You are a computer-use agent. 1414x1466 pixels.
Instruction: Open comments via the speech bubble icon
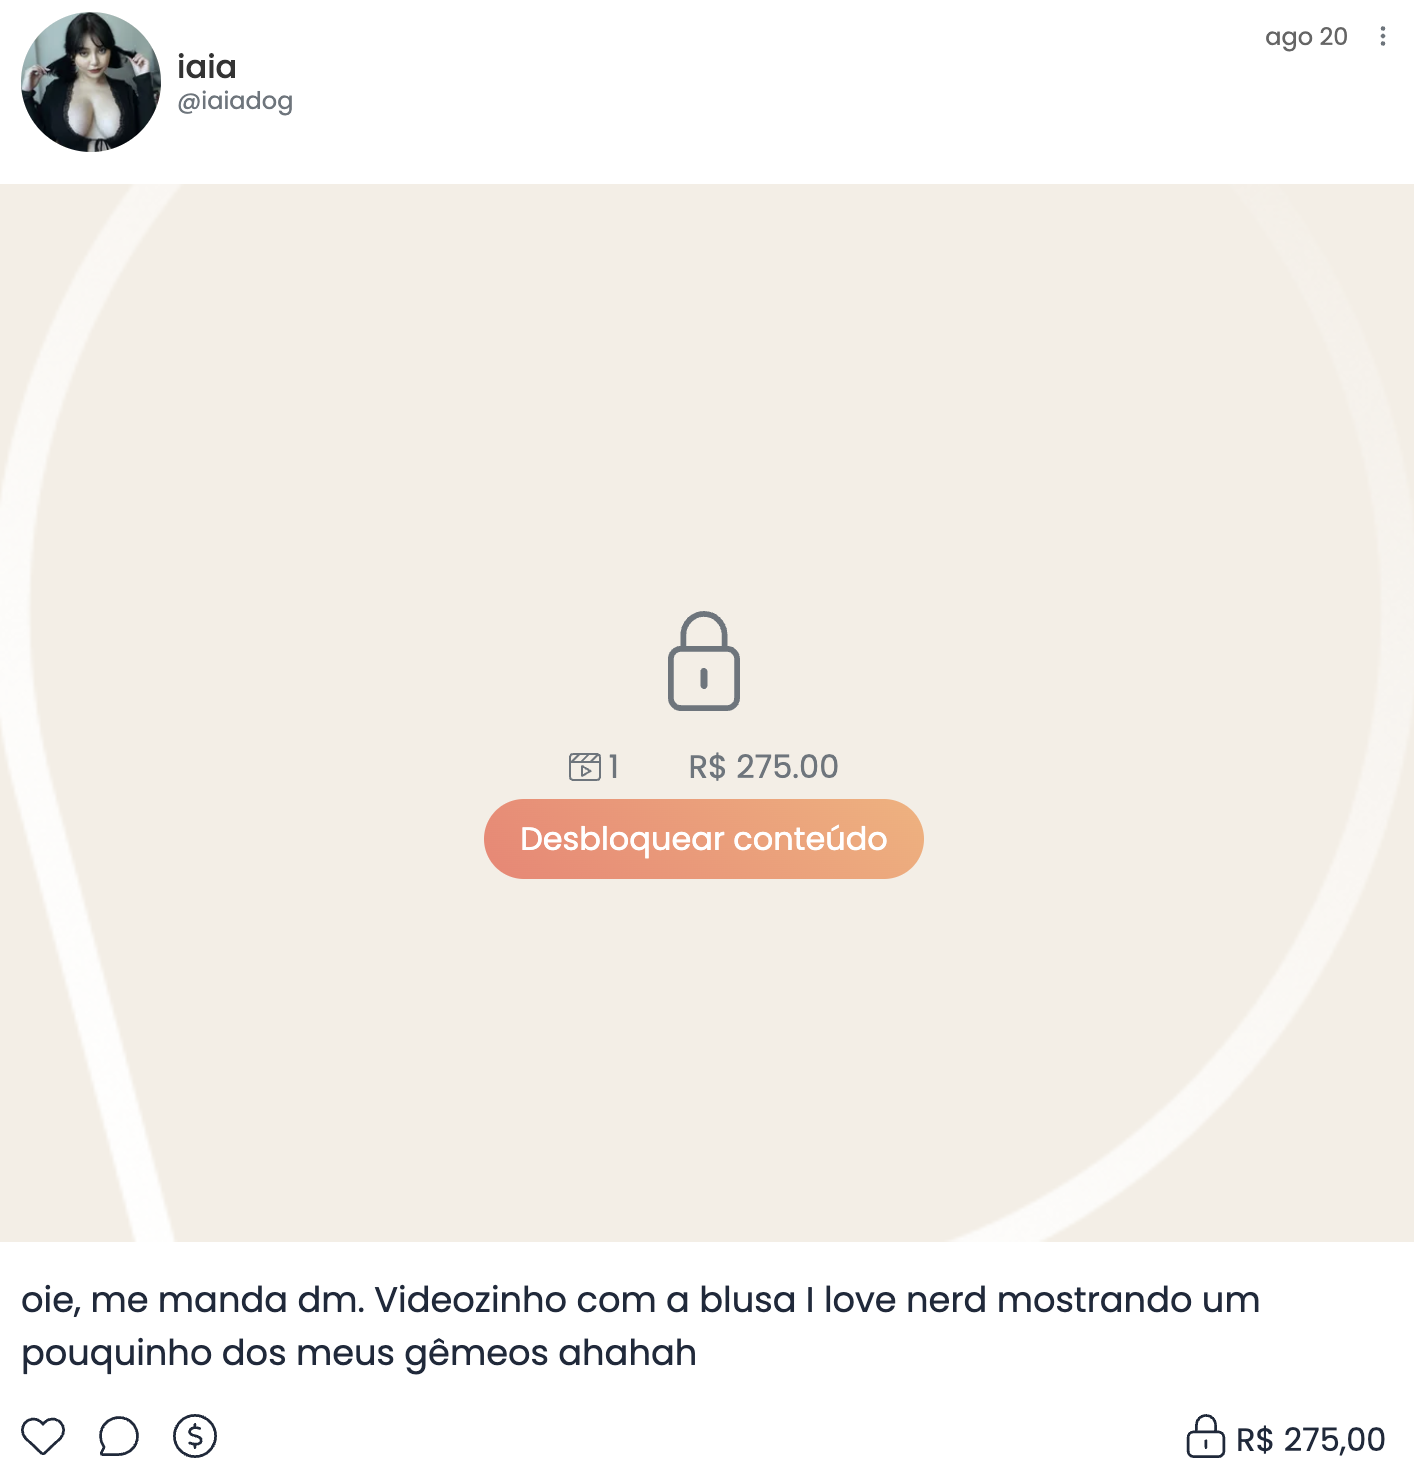[119, 1436]
